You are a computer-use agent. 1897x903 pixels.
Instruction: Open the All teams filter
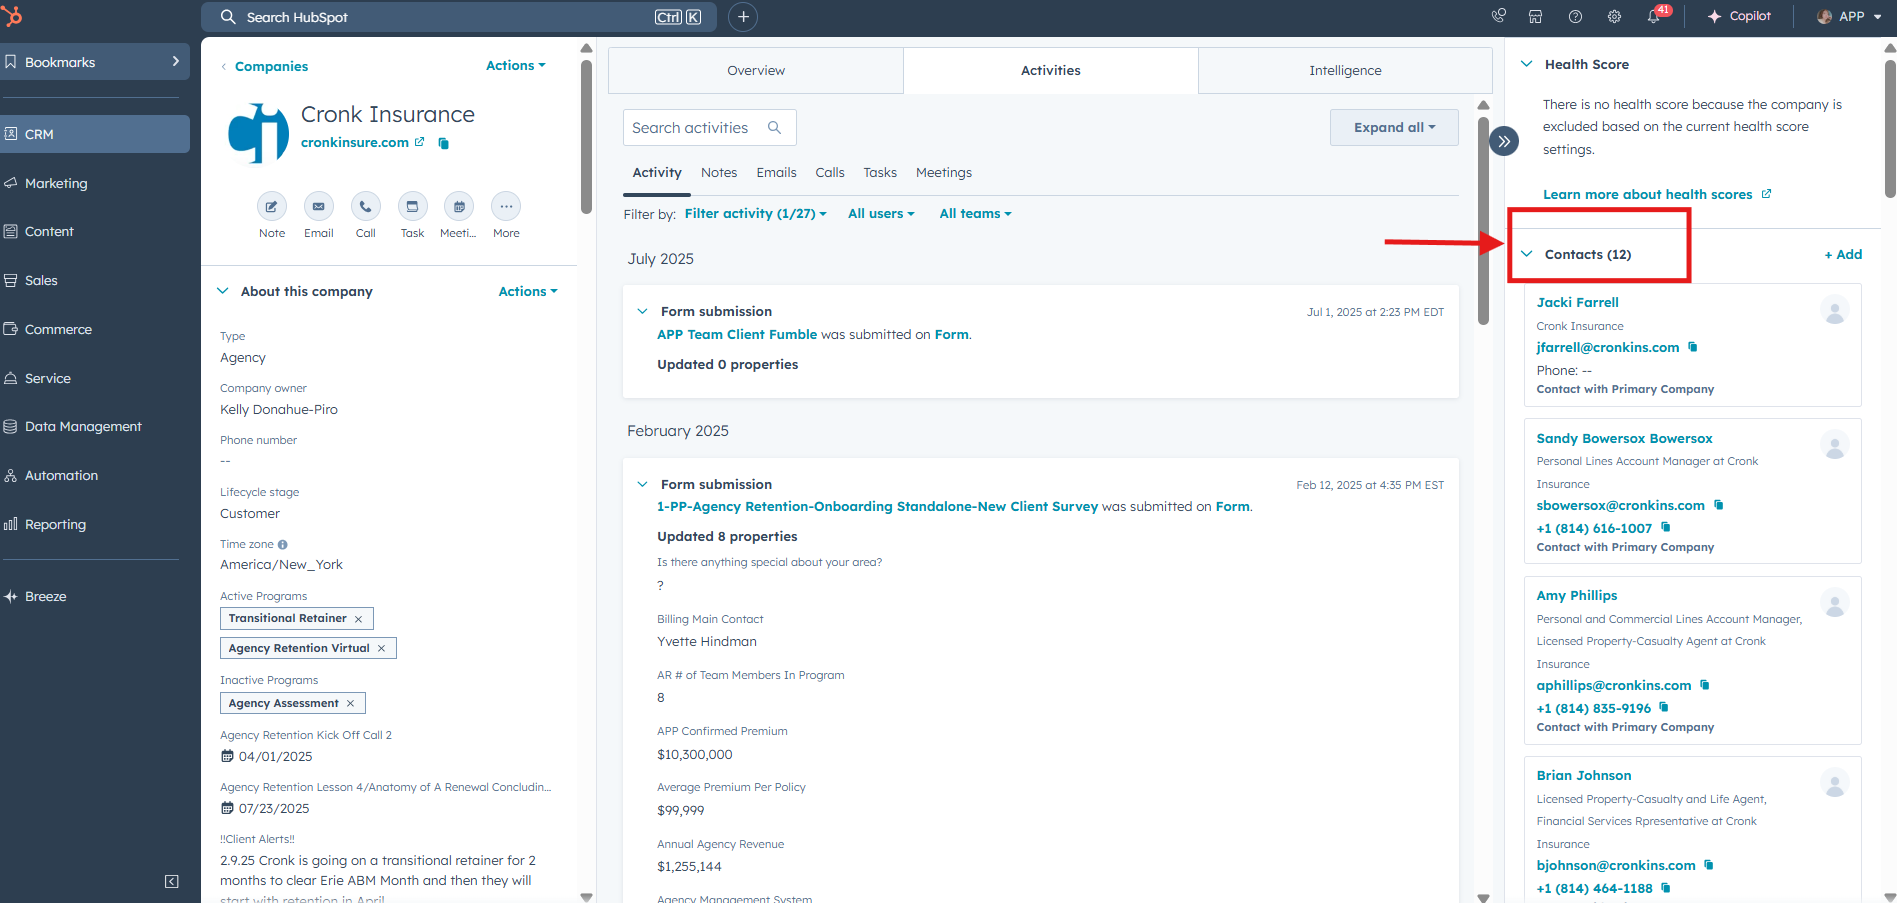(x=975, y=214)
